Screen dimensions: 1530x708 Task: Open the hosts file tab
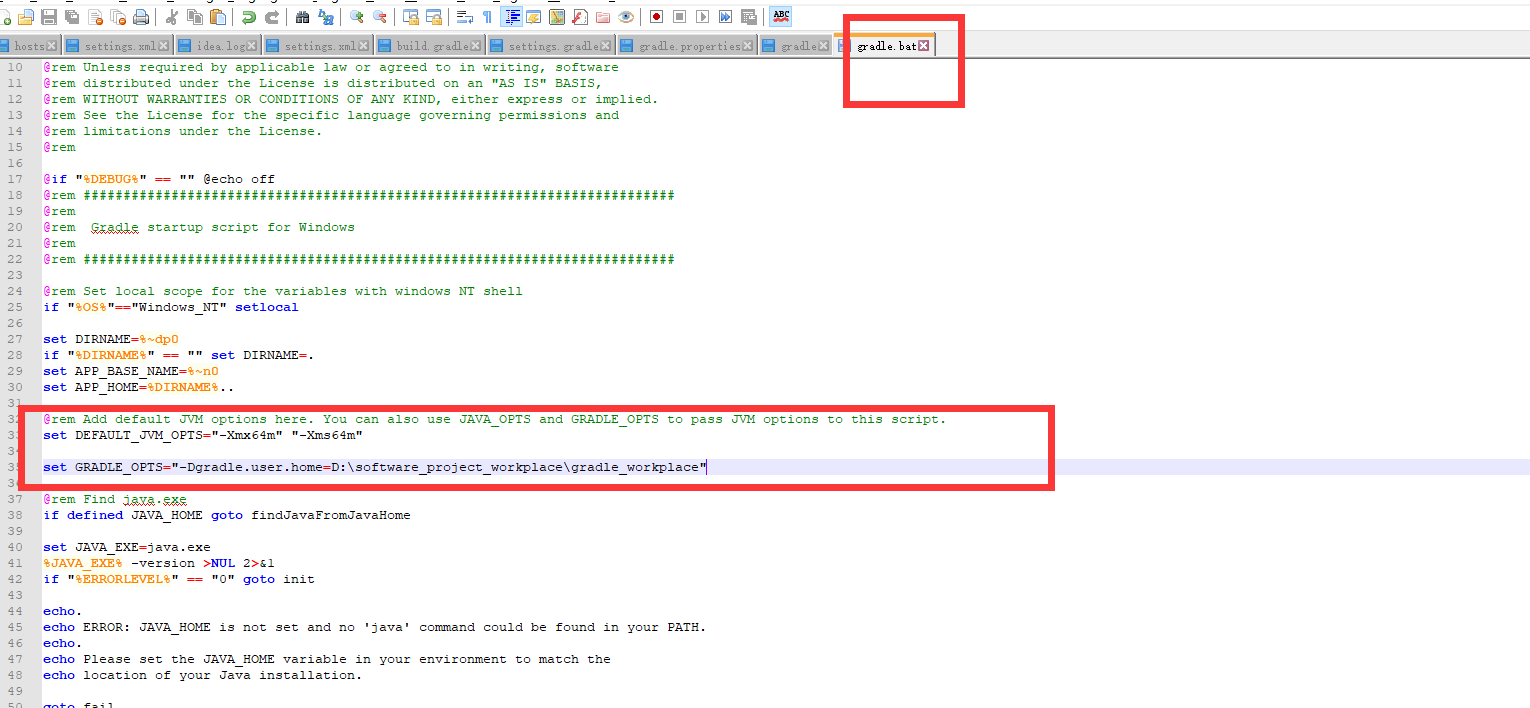[28, 45]
